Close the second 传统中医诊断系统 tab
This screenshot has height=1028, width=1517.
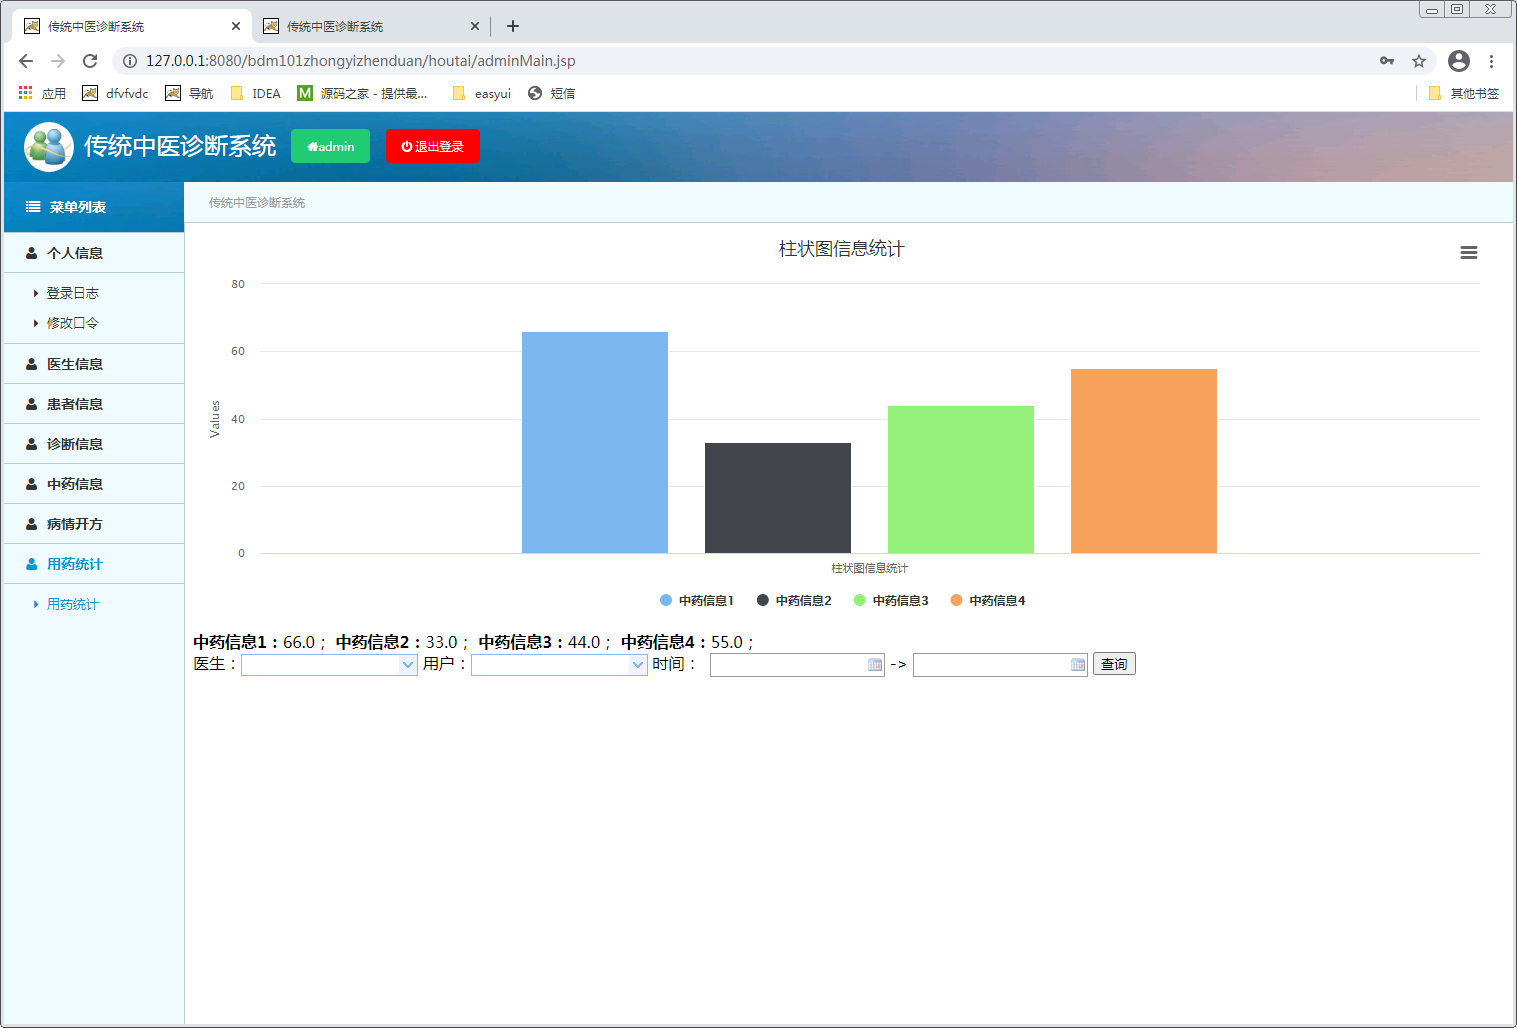(x=475, y=26)
